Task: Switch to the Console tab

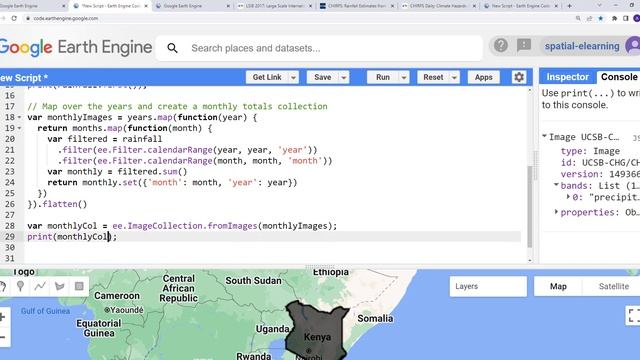Action: [619, 77]
